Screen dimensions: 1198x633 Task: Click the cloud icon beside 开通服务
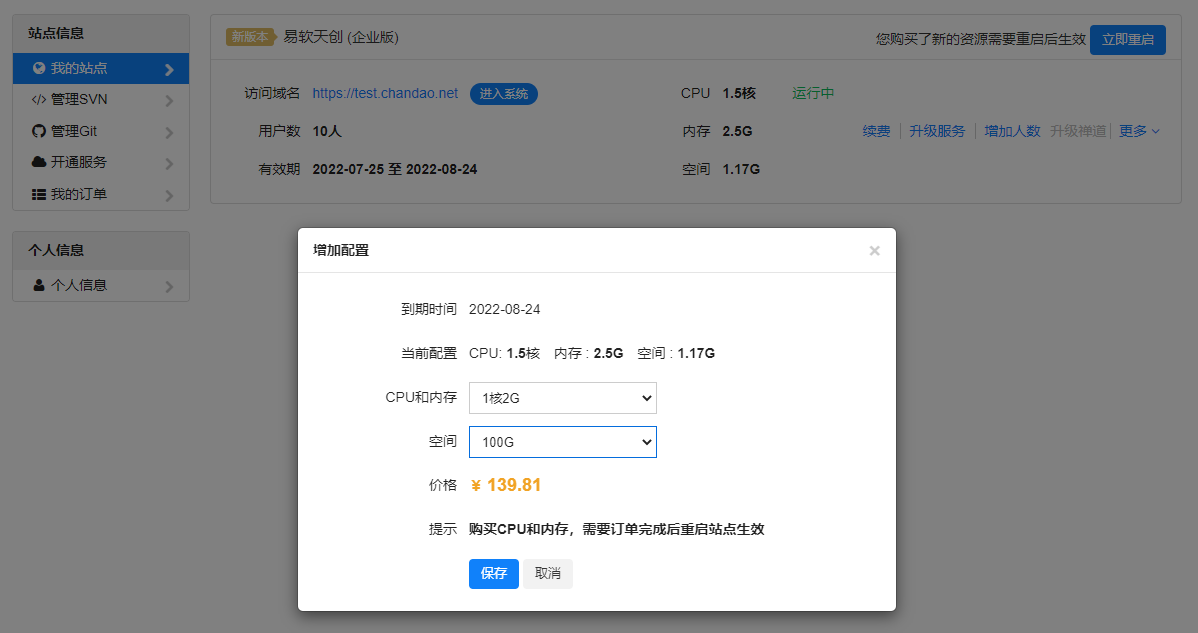click(x=39, y=162)
